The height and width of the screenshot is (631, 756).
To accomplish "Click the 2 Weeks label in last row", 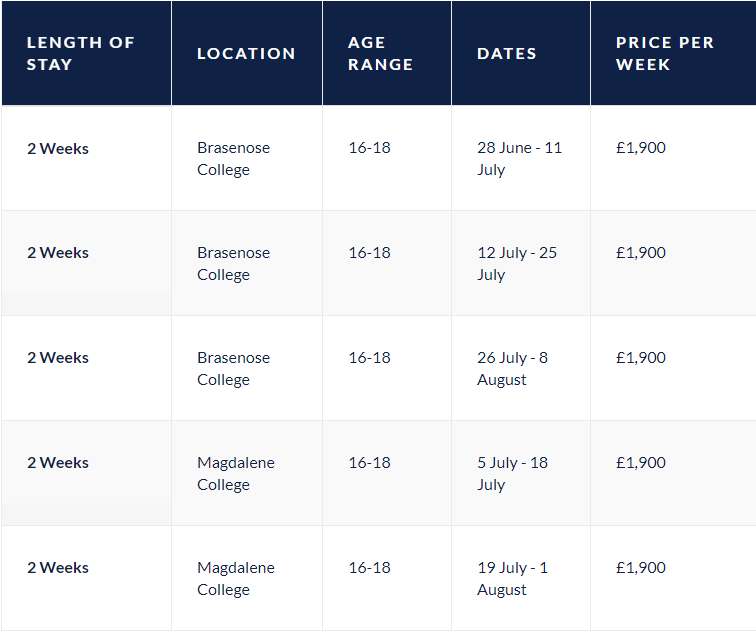I will tap(58, 568).
